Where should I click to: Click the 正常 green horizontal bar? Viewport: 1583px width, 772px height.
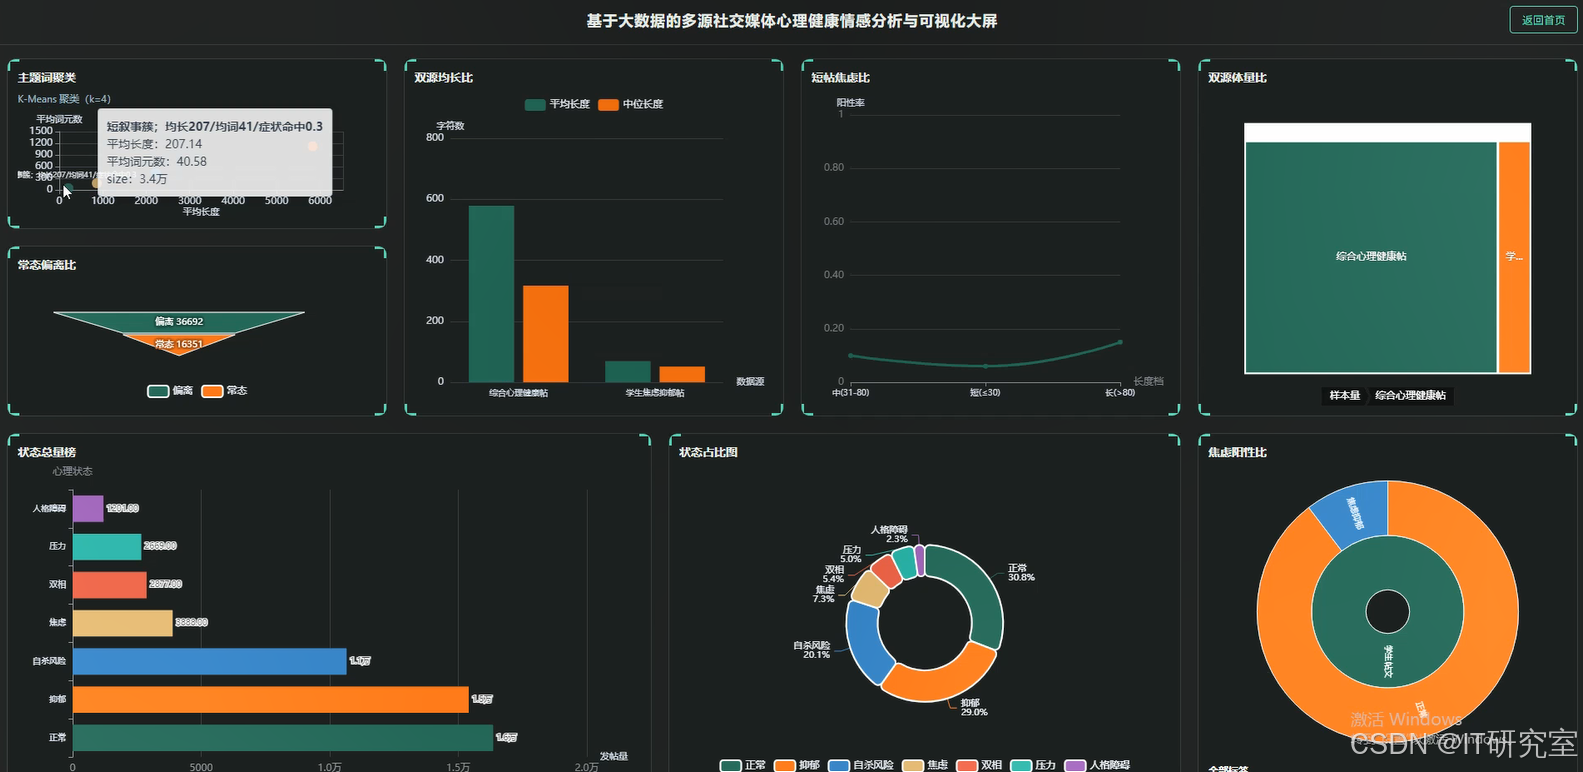pyautogui.click(x=283, y=737)
